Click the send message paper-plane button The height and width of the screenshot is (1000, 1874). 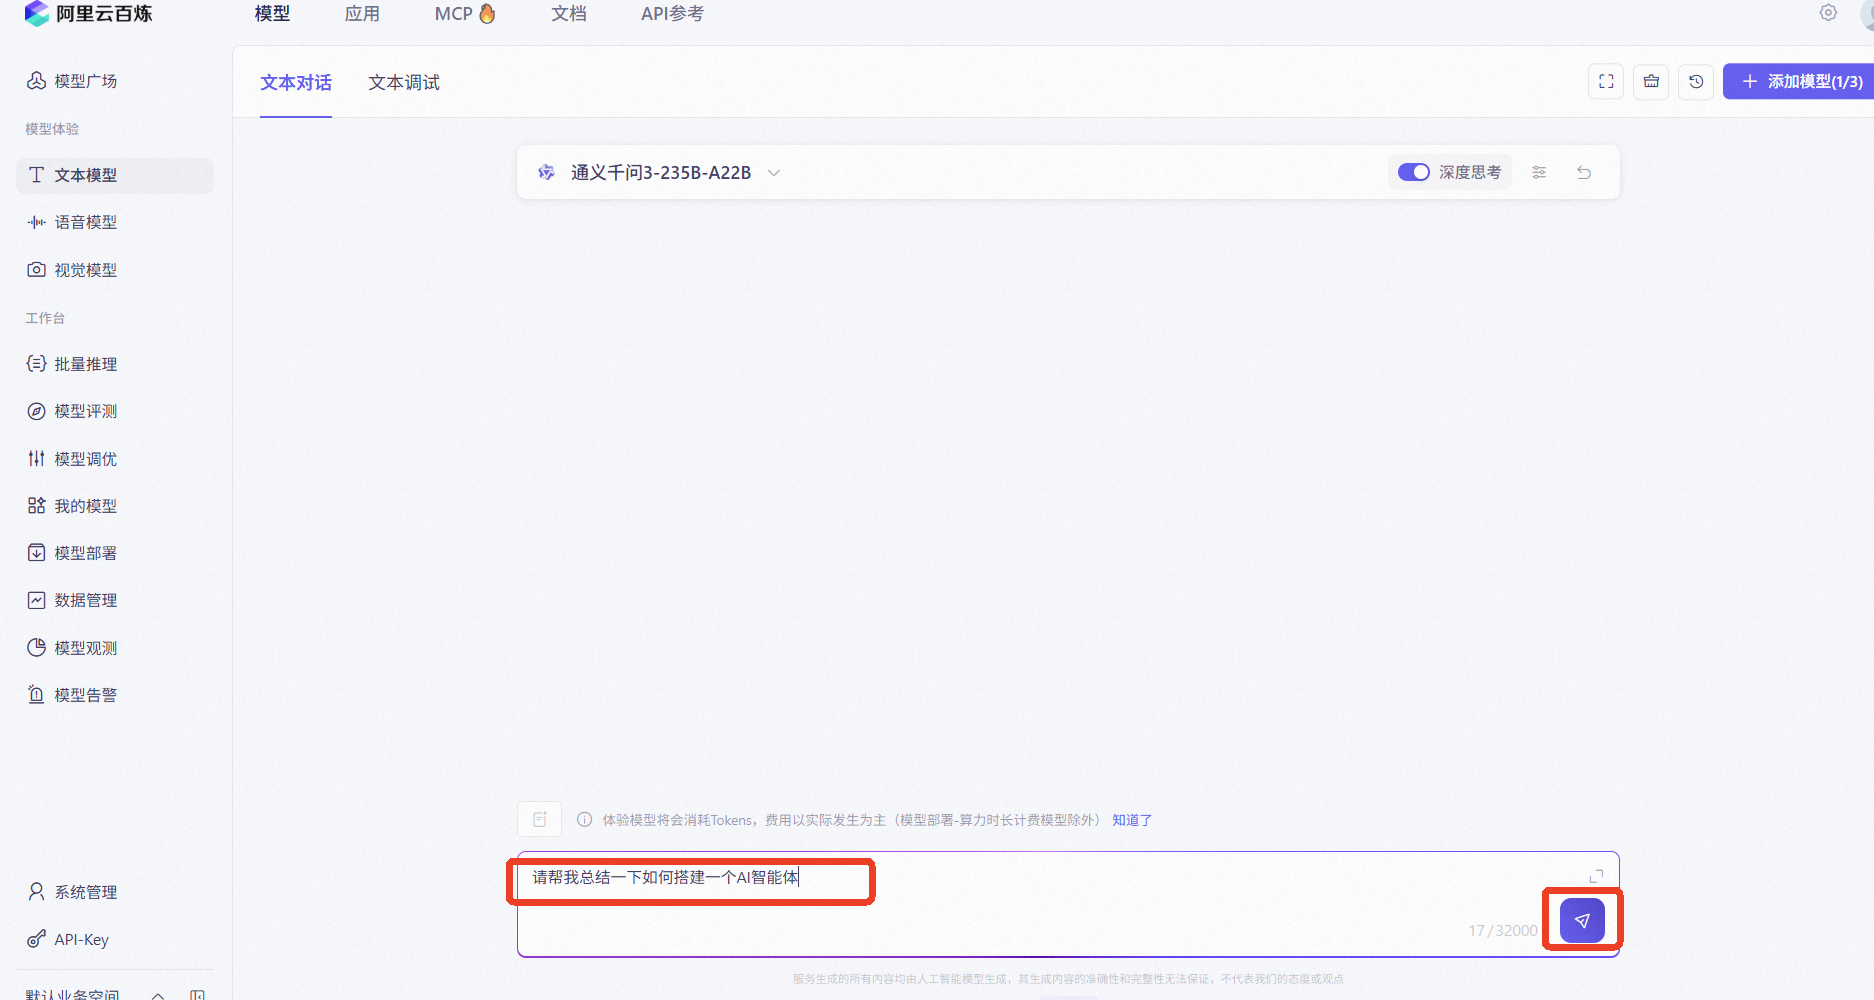(x=1582, y=920)
